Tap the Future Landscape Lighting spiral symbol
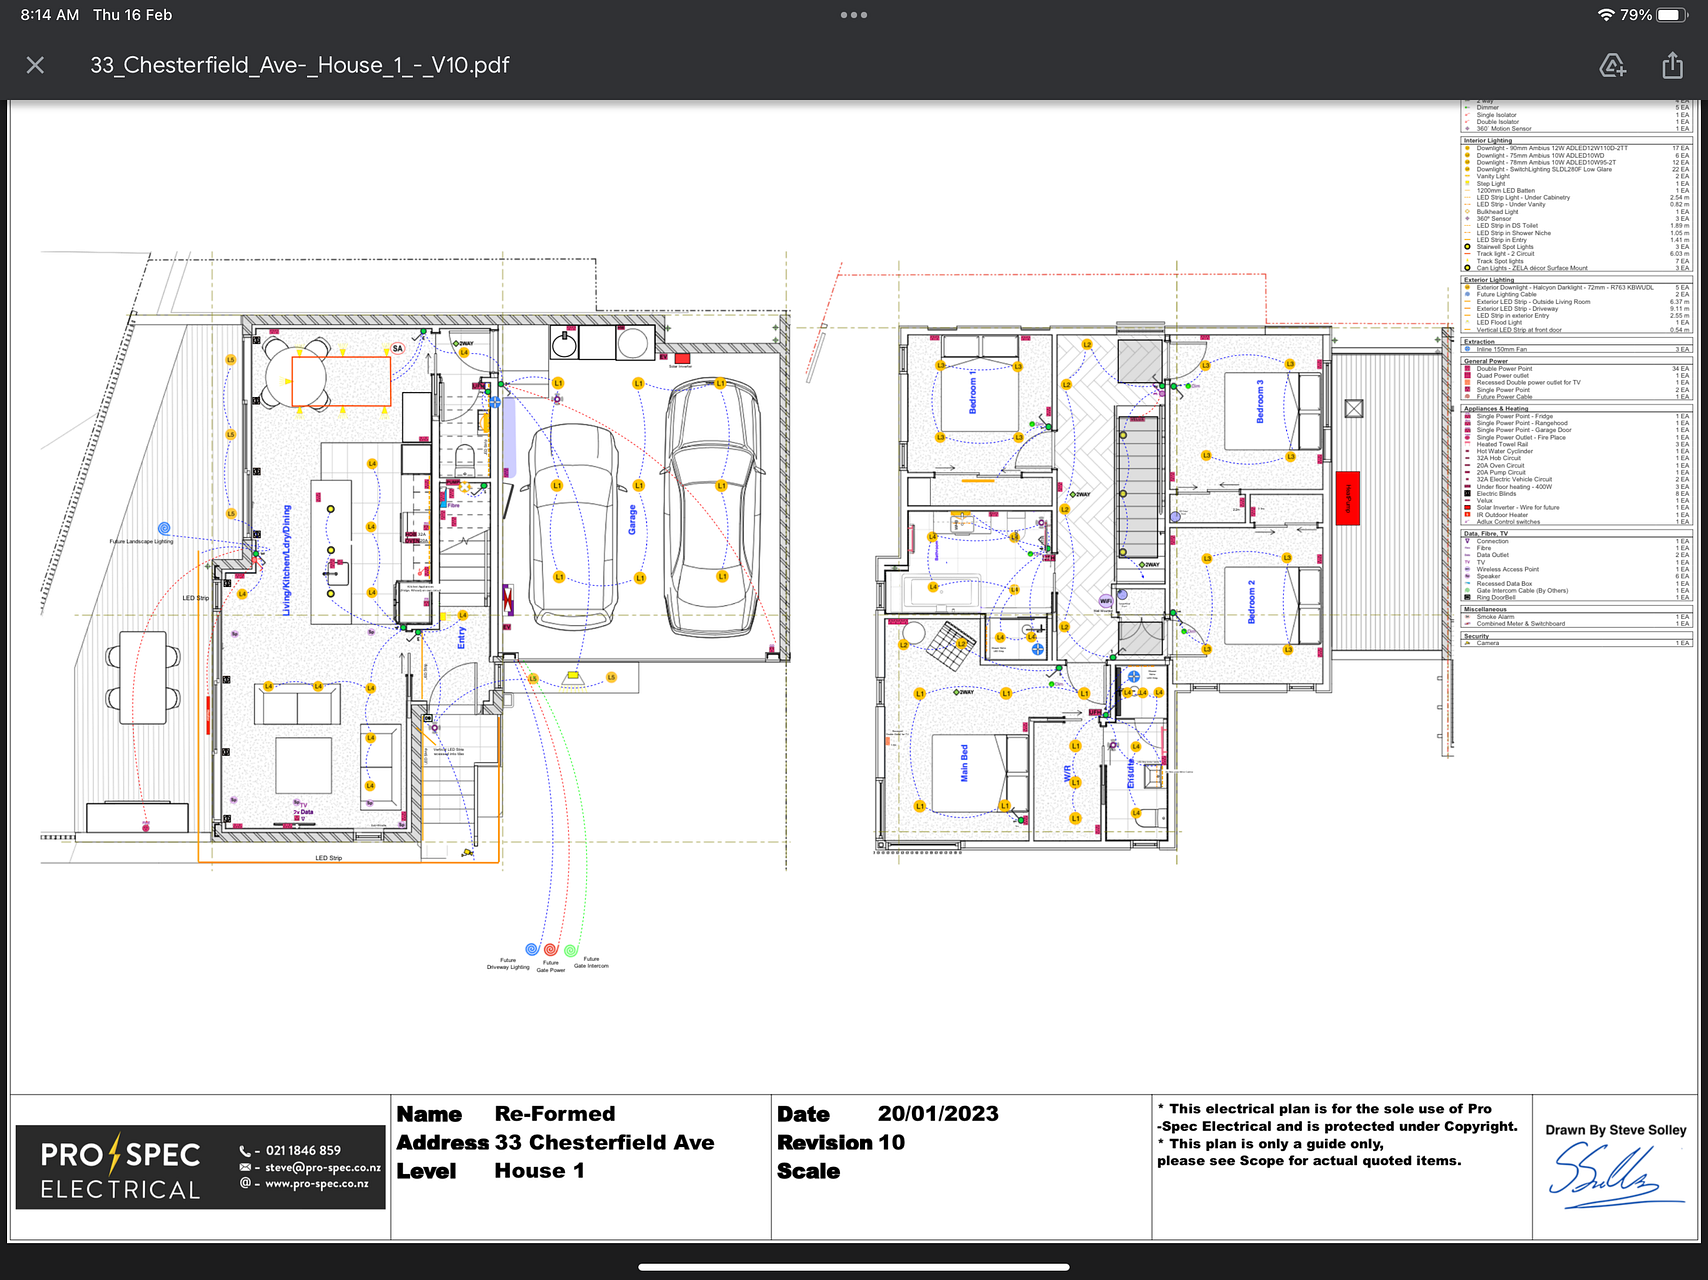The image size is (1708, 1280). pos(164,528)
